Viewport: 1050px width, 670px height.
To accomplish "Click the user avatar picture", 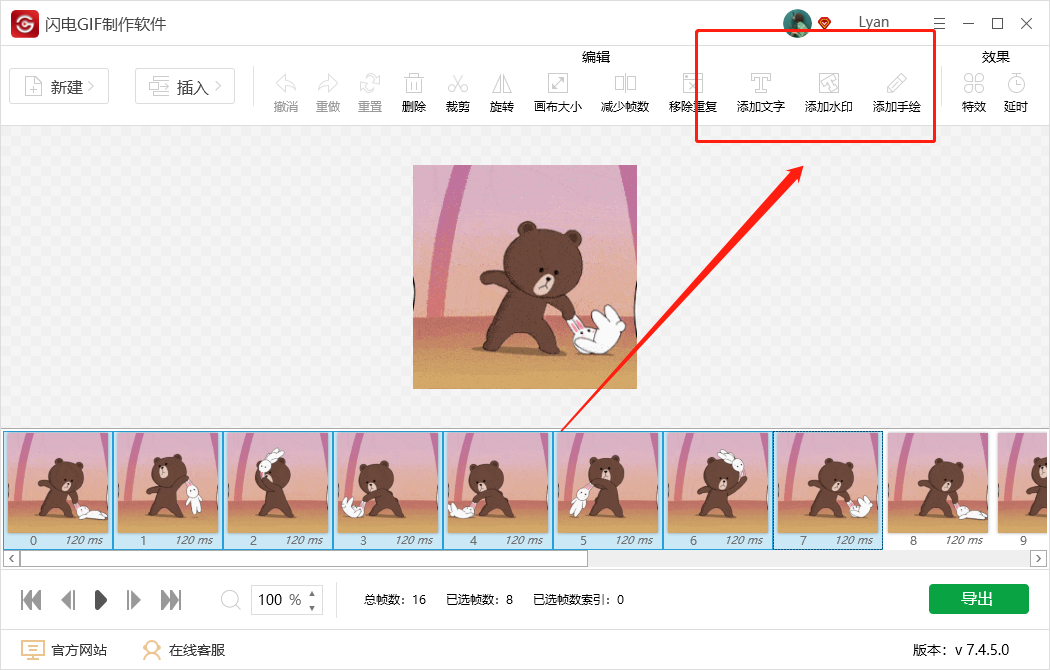I will click(x=797, y=23).
